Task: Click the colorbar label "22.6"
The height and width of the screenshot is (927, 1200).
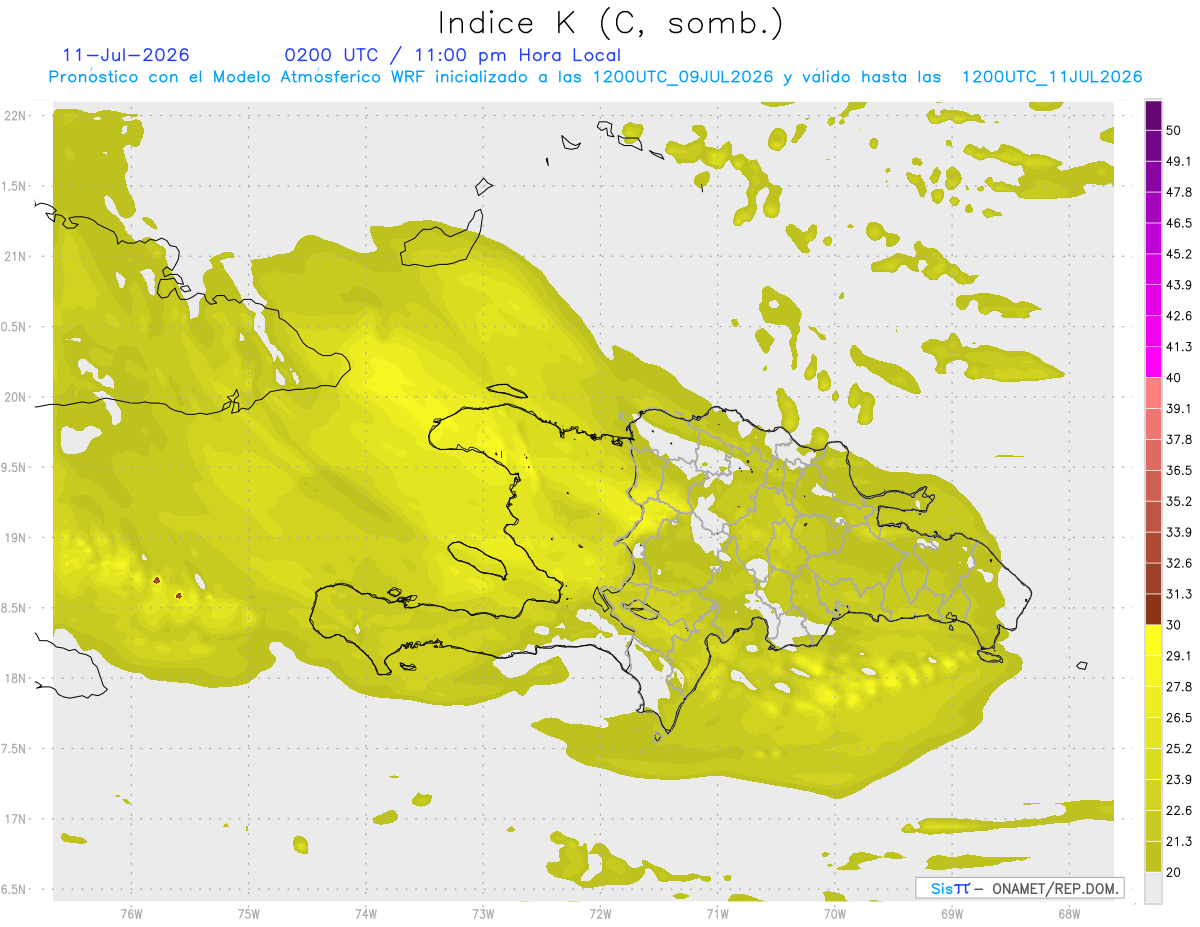Action: click(x=1178, y=811)
